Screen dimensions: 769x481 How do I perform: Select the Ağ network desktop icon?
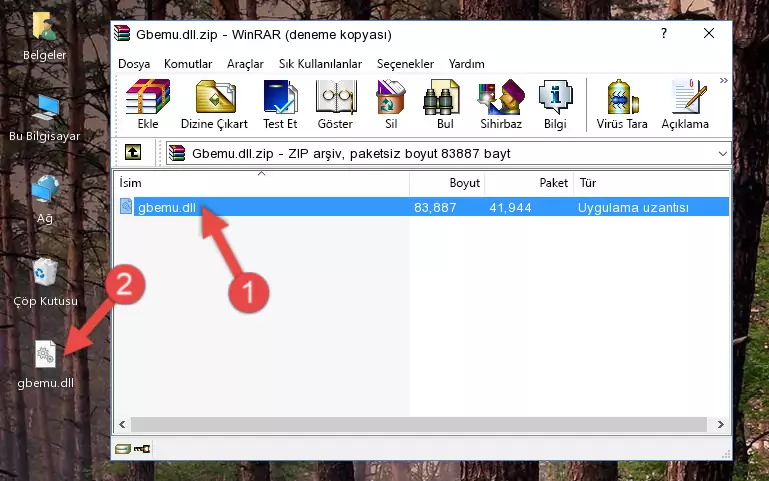pyautogui.click(x=45, y=200)
